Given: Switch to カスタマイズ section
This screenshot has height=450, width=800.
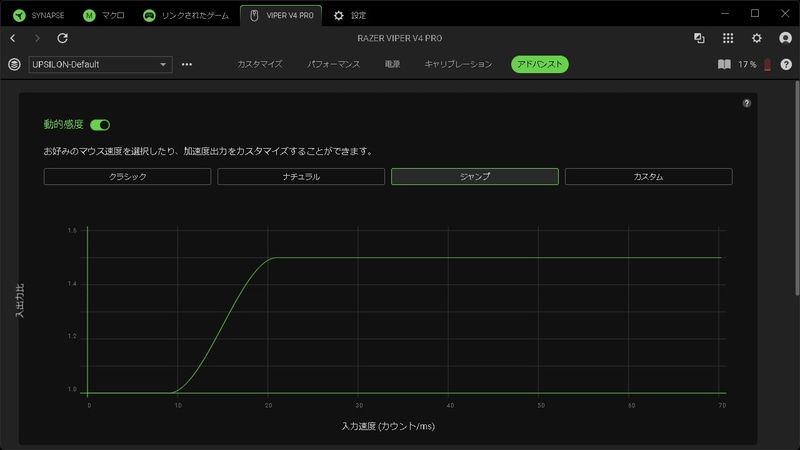Looking at the screenshot, I should (260, 64).
